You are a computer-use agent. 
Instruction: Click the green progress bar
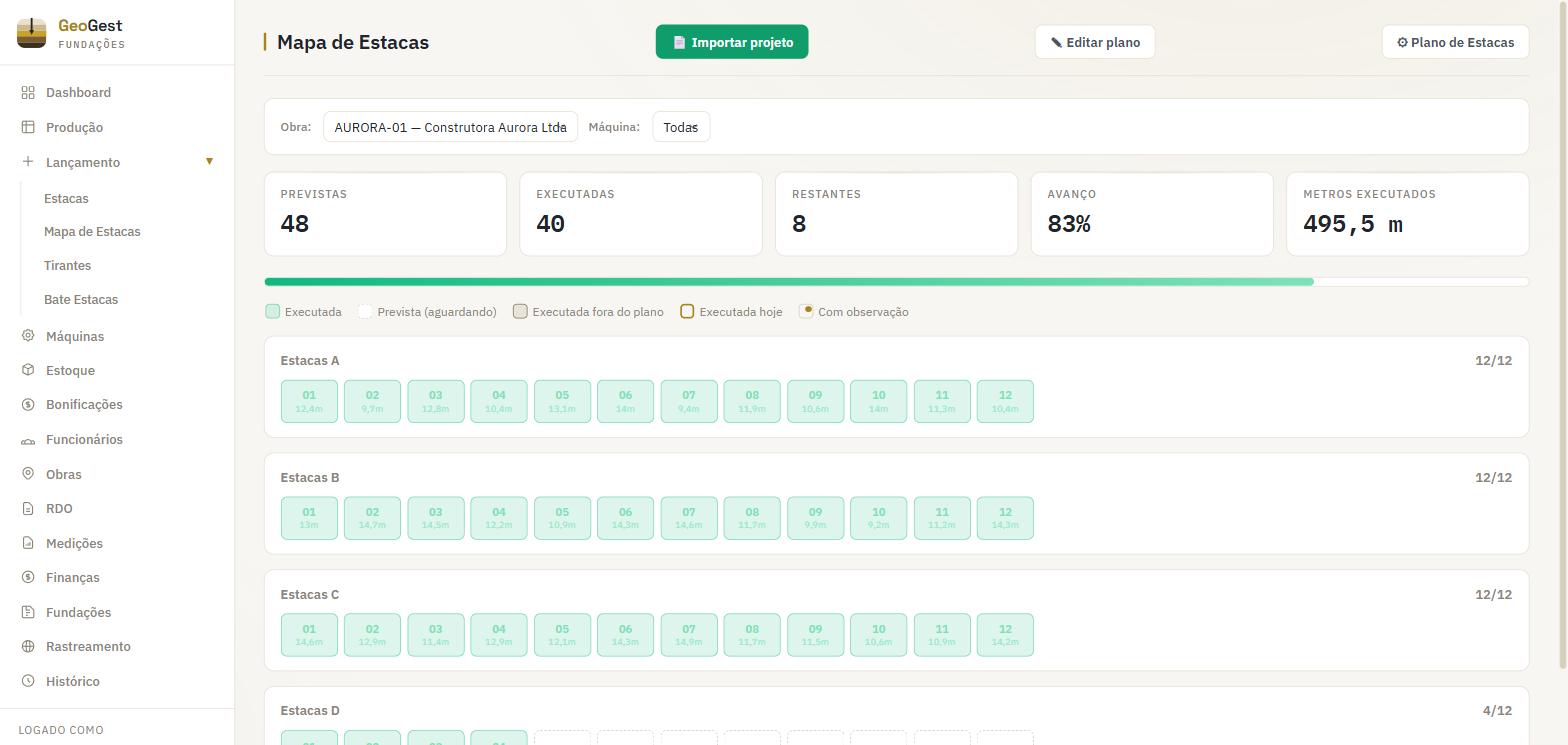click(789, 282)
